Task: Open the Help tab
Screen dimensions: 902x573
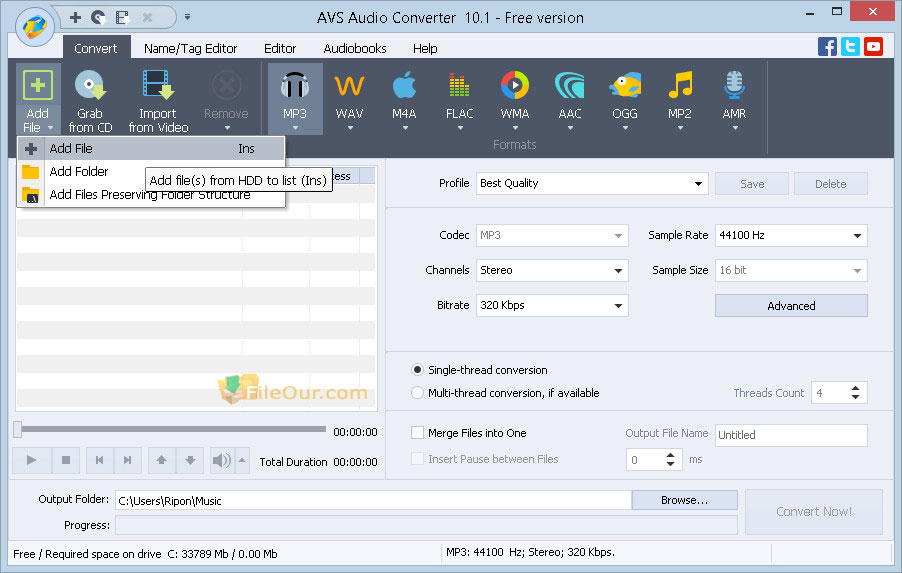Action: [425, 48]
